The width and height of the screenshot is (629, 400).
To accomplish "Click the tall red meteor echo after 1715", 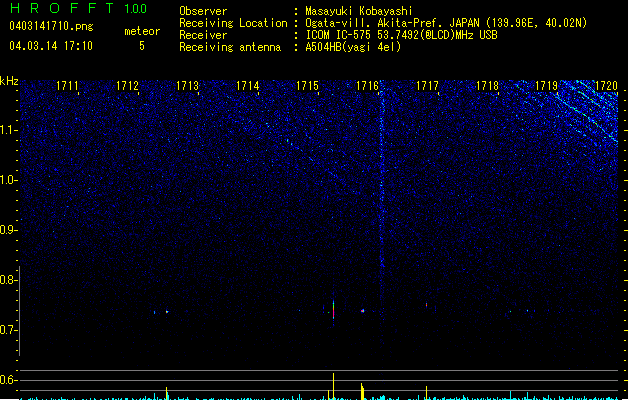I will coord(333,310).
